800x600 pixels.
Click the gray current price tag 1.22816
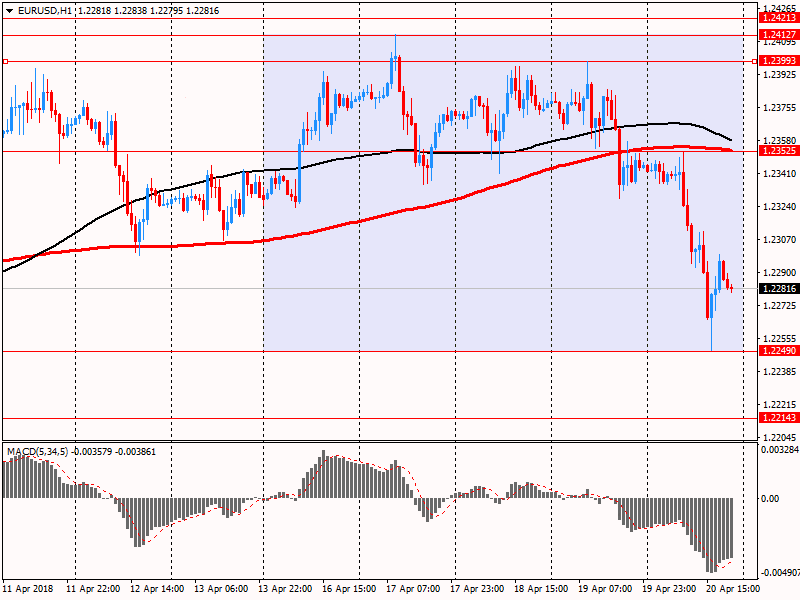[x=778, y=289]
